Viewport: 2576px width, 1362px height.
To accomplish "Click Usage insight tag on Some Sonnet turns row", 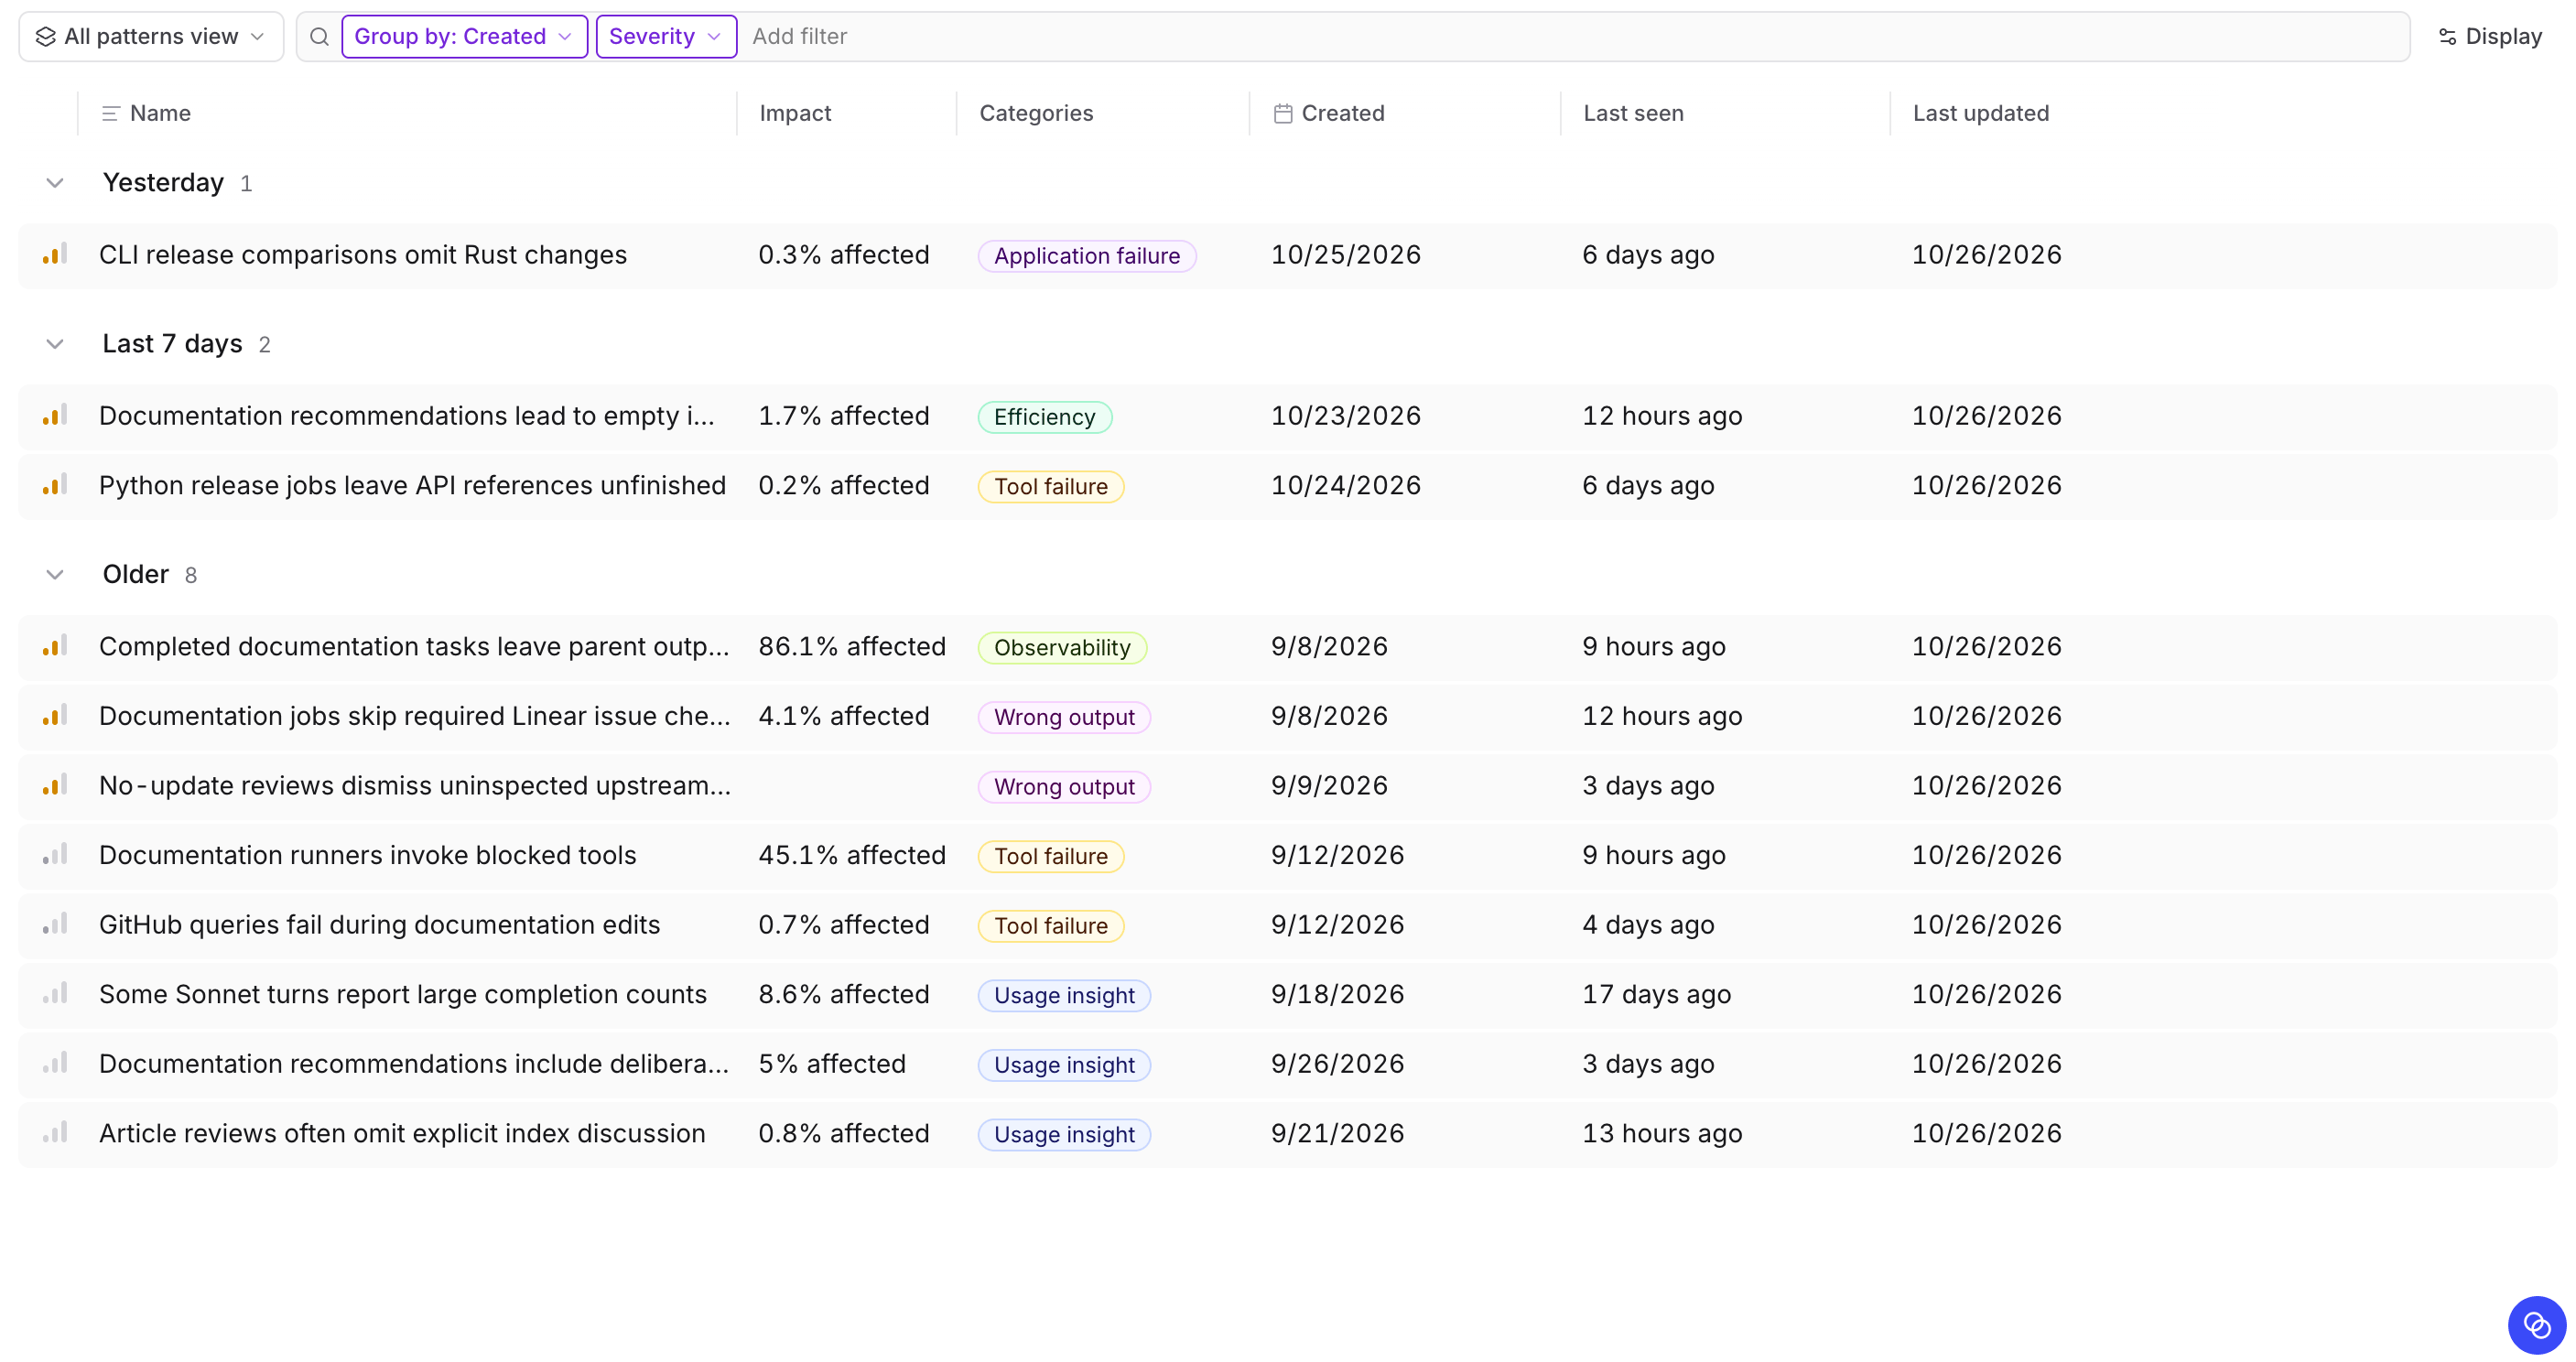I will [1064, 996].
